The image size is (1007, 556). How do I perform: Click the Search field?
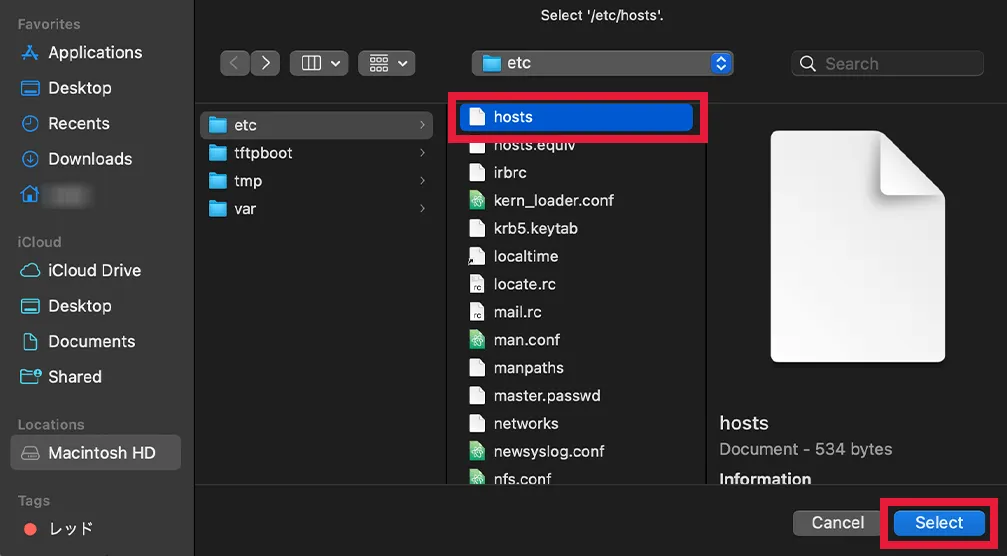[888, 64]
